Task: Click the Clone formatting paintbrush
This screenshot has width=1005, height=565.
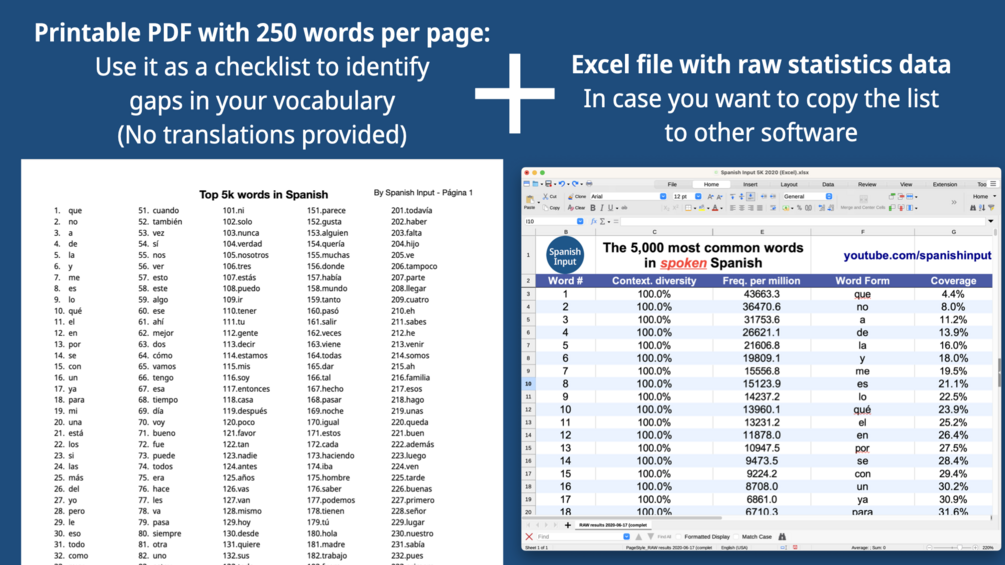Action: pyautogui.click(x=570, y=197)
